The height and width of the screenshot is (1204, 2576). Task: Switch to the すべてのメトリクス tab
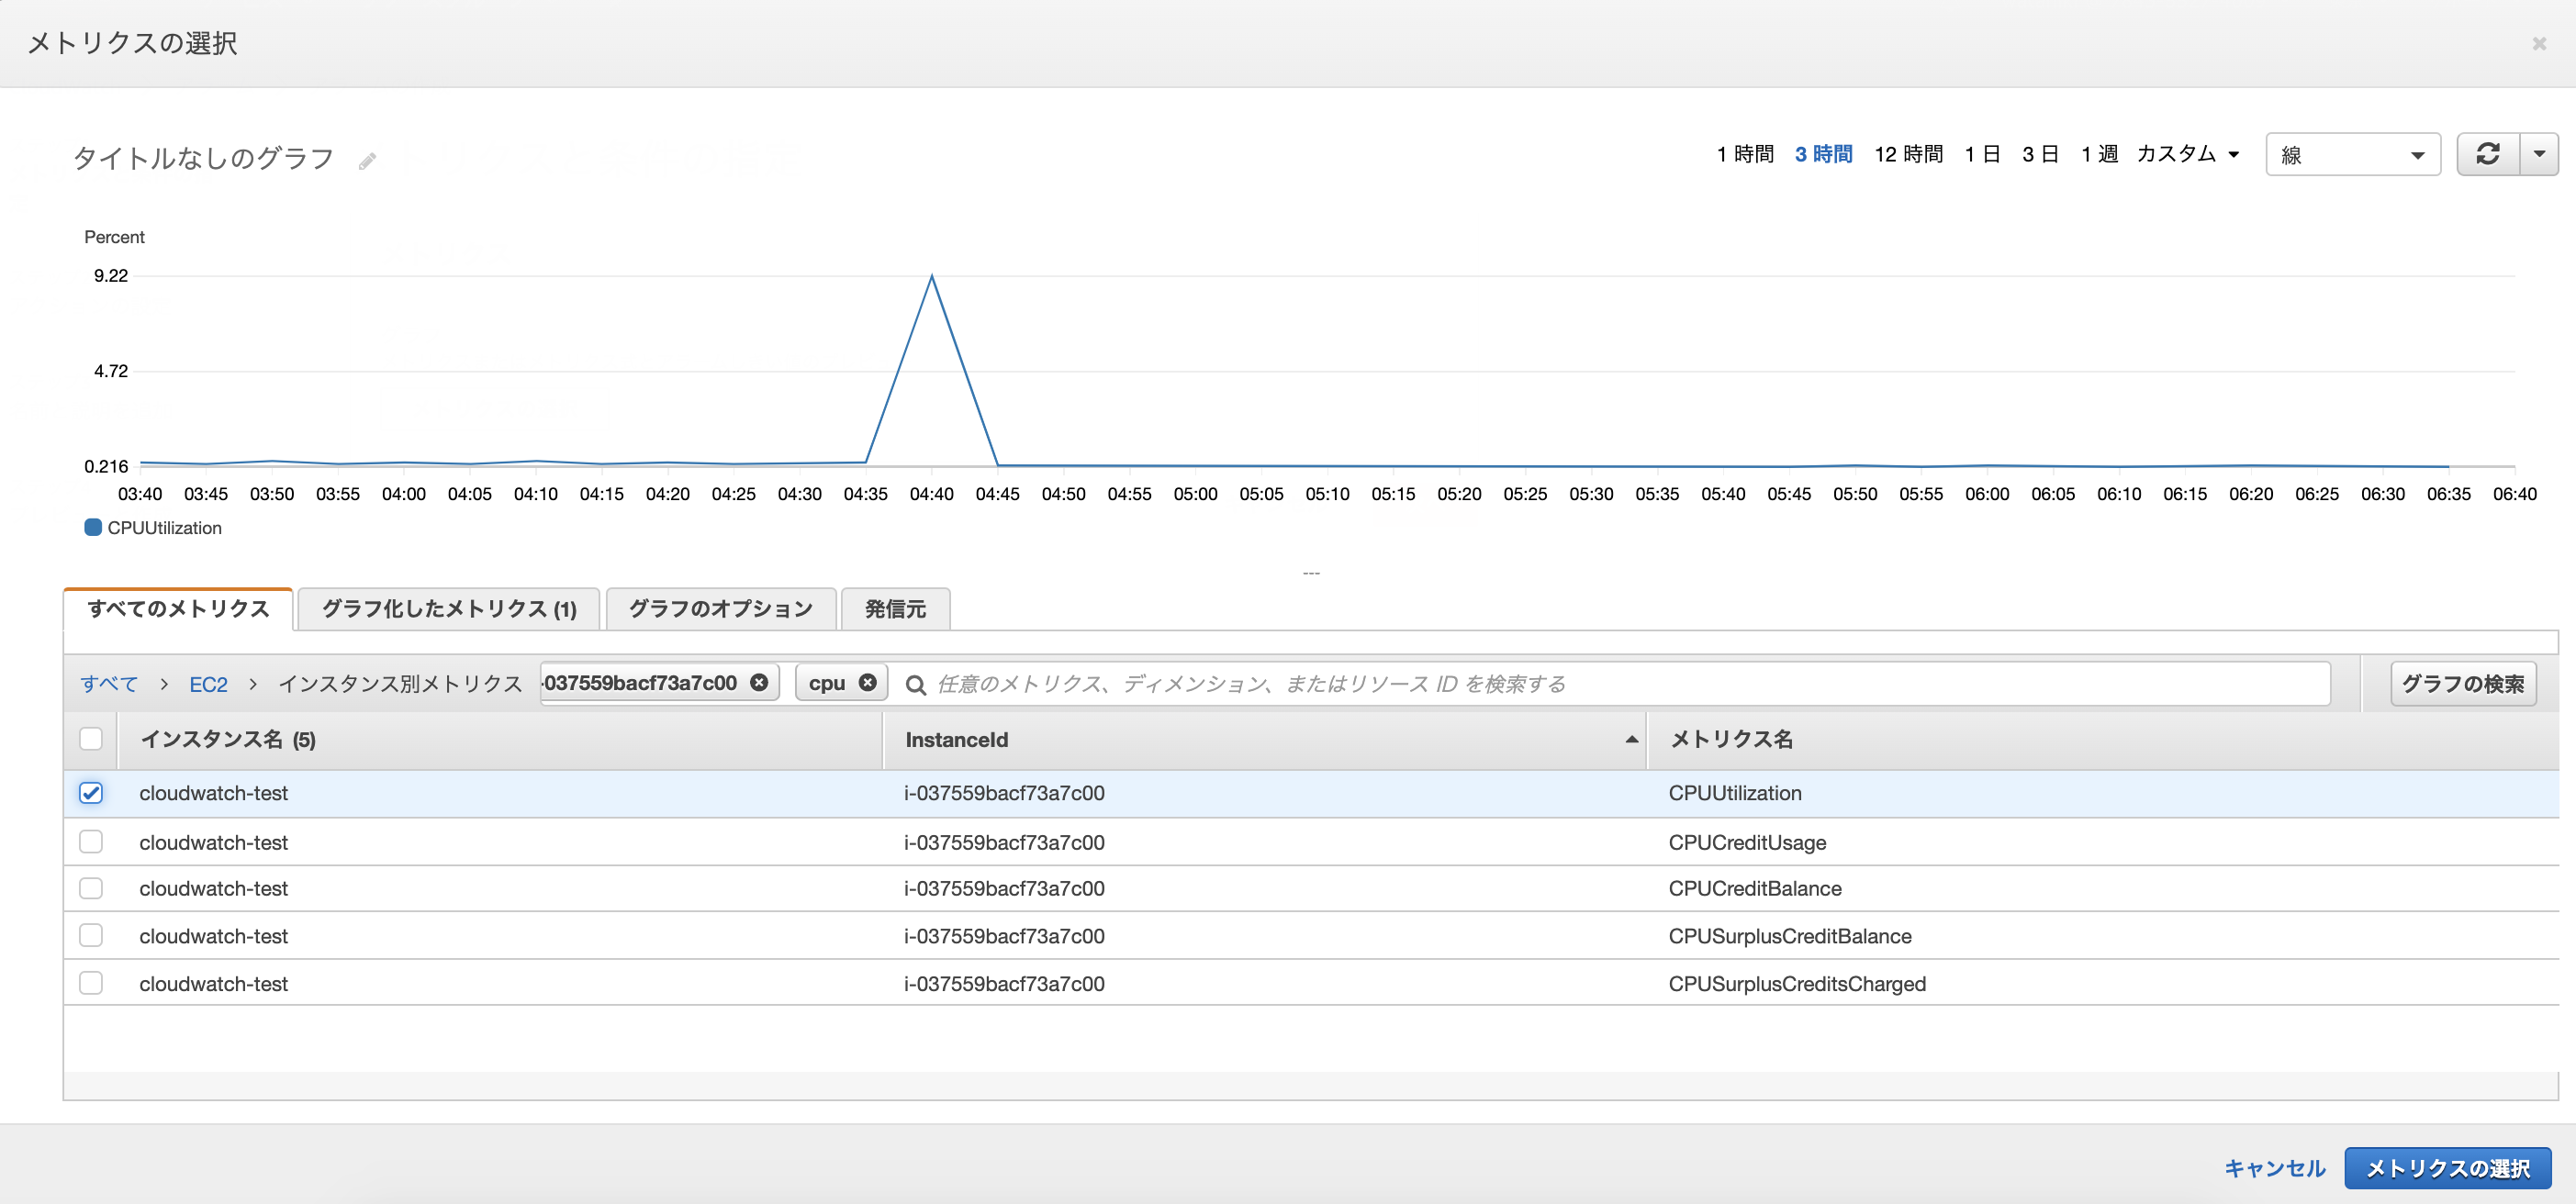tap(178, 608)
